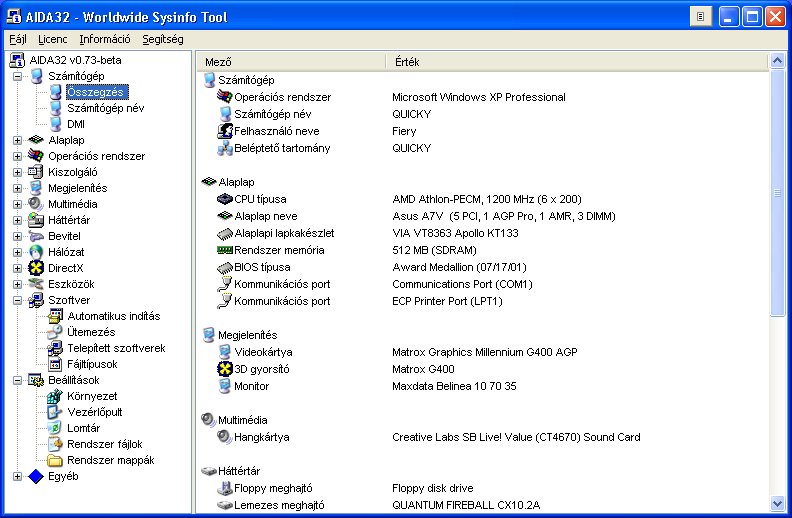The image size is (792, 518).
Task: Click the Érték column header
Action: click(x=577, y=62)
